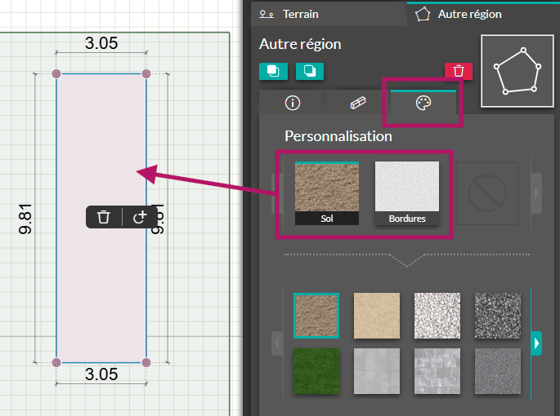This screenshot has height=416, width=560.
Task: Click the top 3.05 dimension label
Action: click(101, 43)
